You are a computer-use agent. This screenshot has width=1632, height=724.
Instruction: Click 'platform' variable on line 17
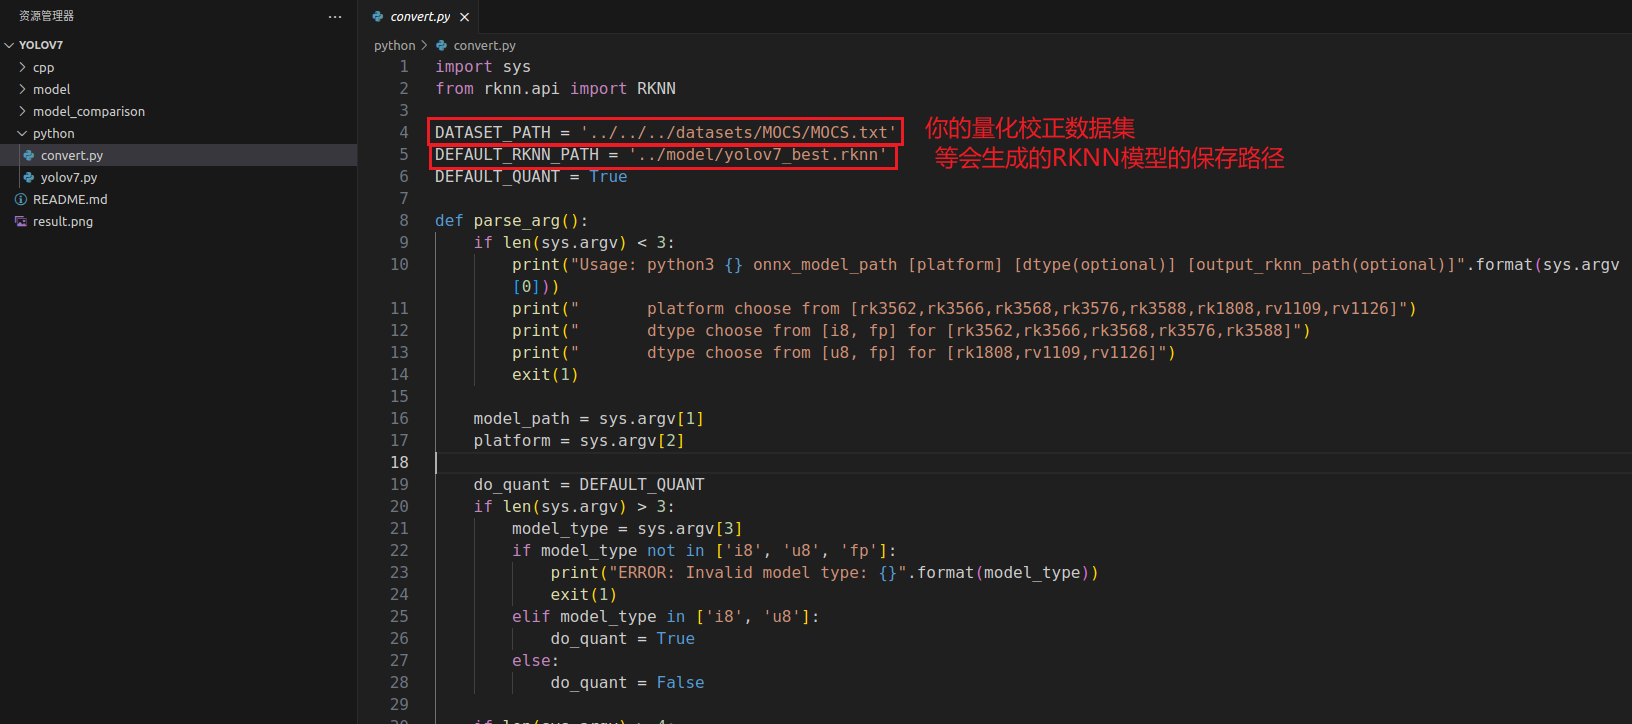click(512, 440)
